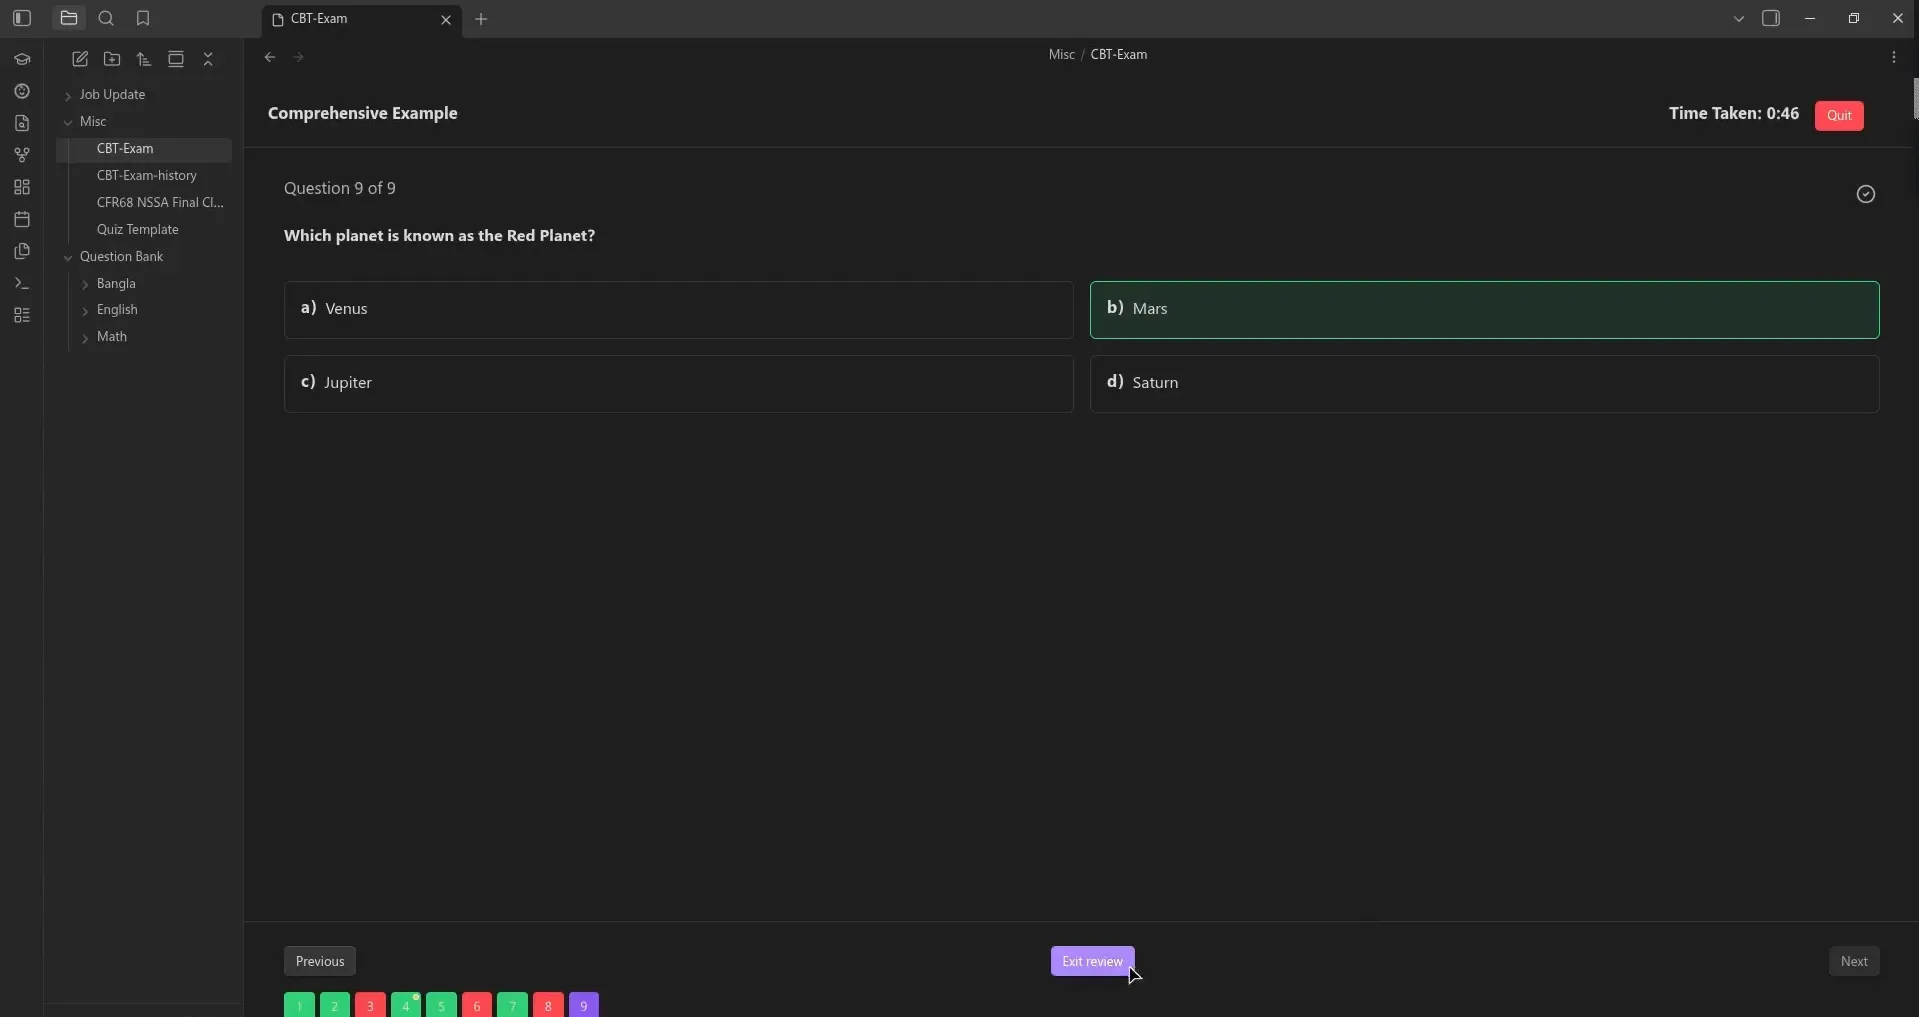Image resolution: width=1919 pixels, height=1017 pixels.
Task: Click the checklist ribbon icon at bottom
Action: (x=22, y=315)
